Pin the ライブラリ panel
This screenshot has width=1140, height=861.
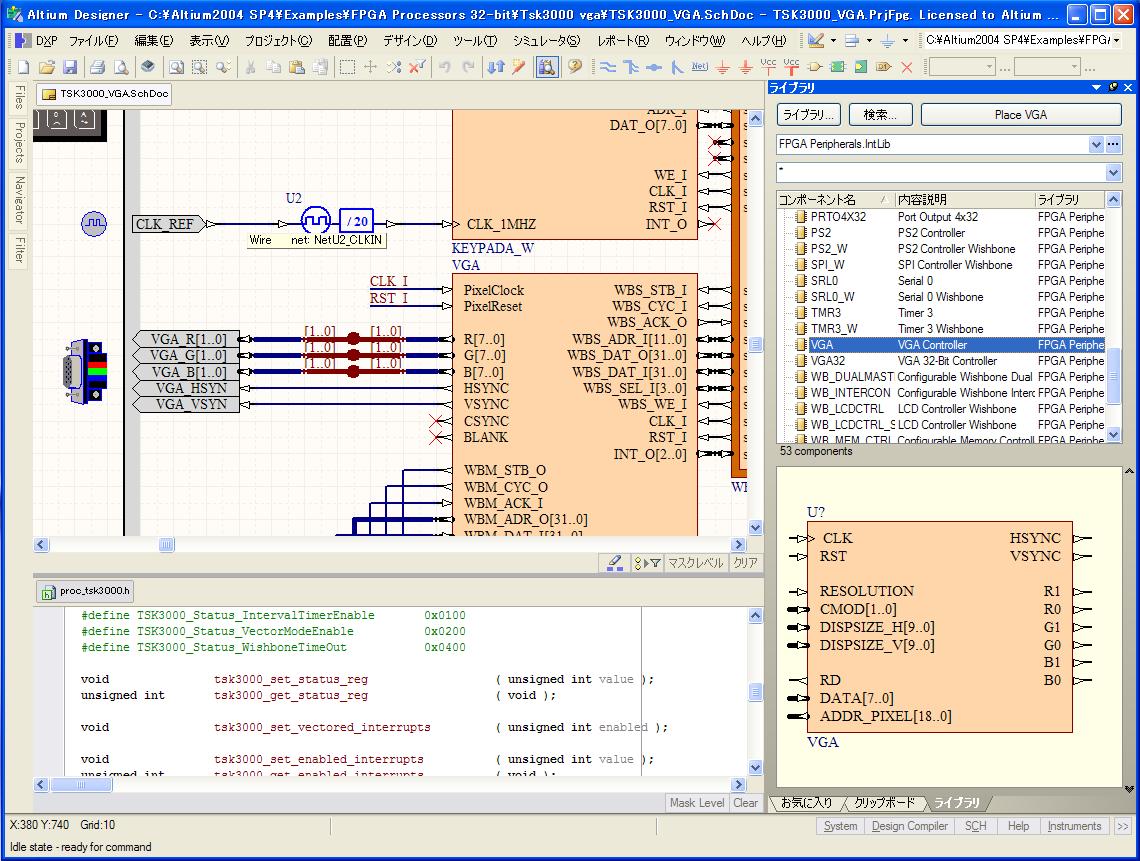pyautogui.click(x=1114, y=87)
